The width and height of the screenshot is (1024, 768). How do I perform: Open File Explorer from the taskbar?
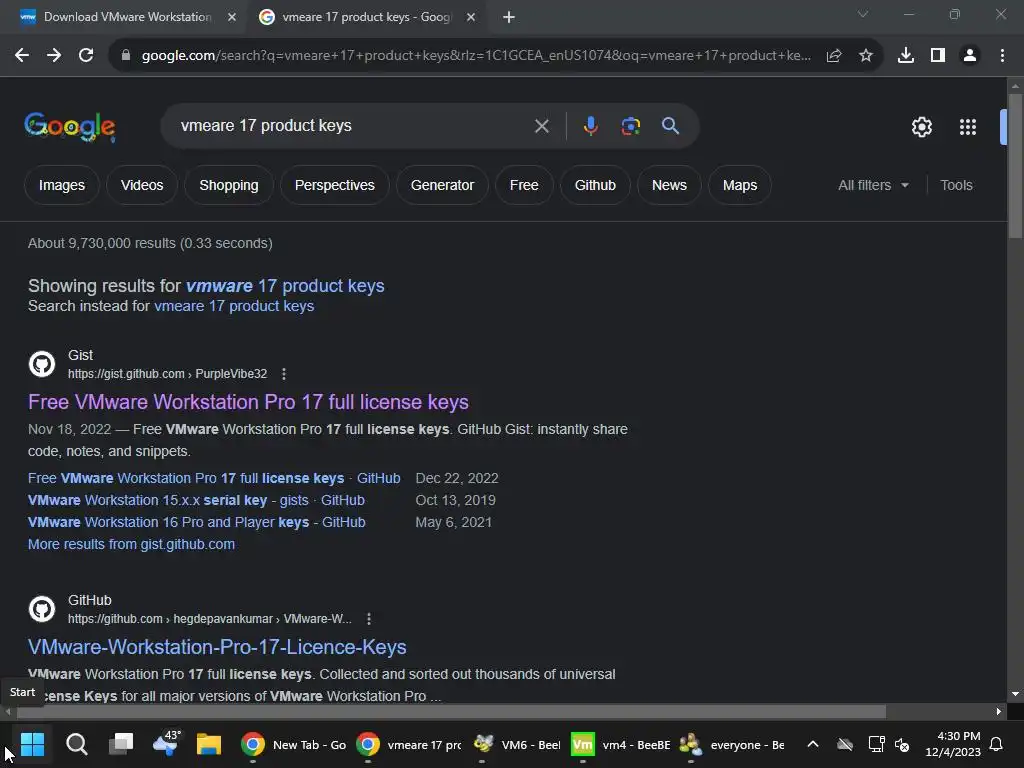click(209, 744)
